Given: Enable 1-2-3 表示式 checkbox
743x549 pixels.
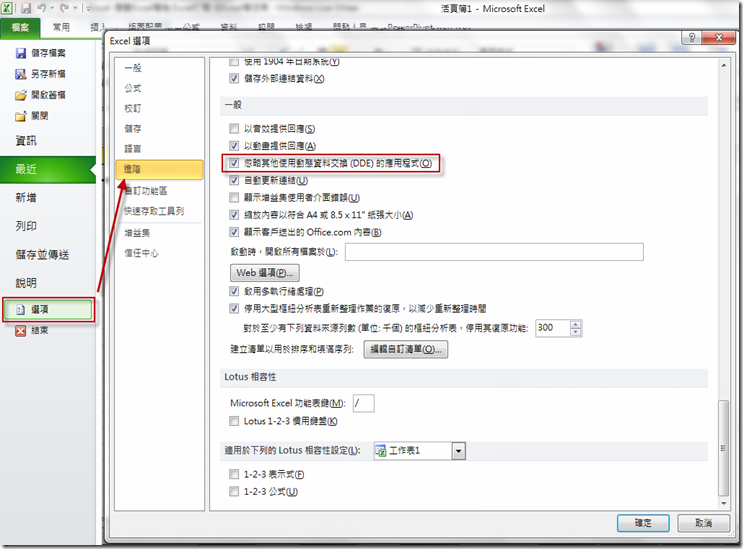Looking at the screenshot, I should pyautogui.click(x=234, y=474).
